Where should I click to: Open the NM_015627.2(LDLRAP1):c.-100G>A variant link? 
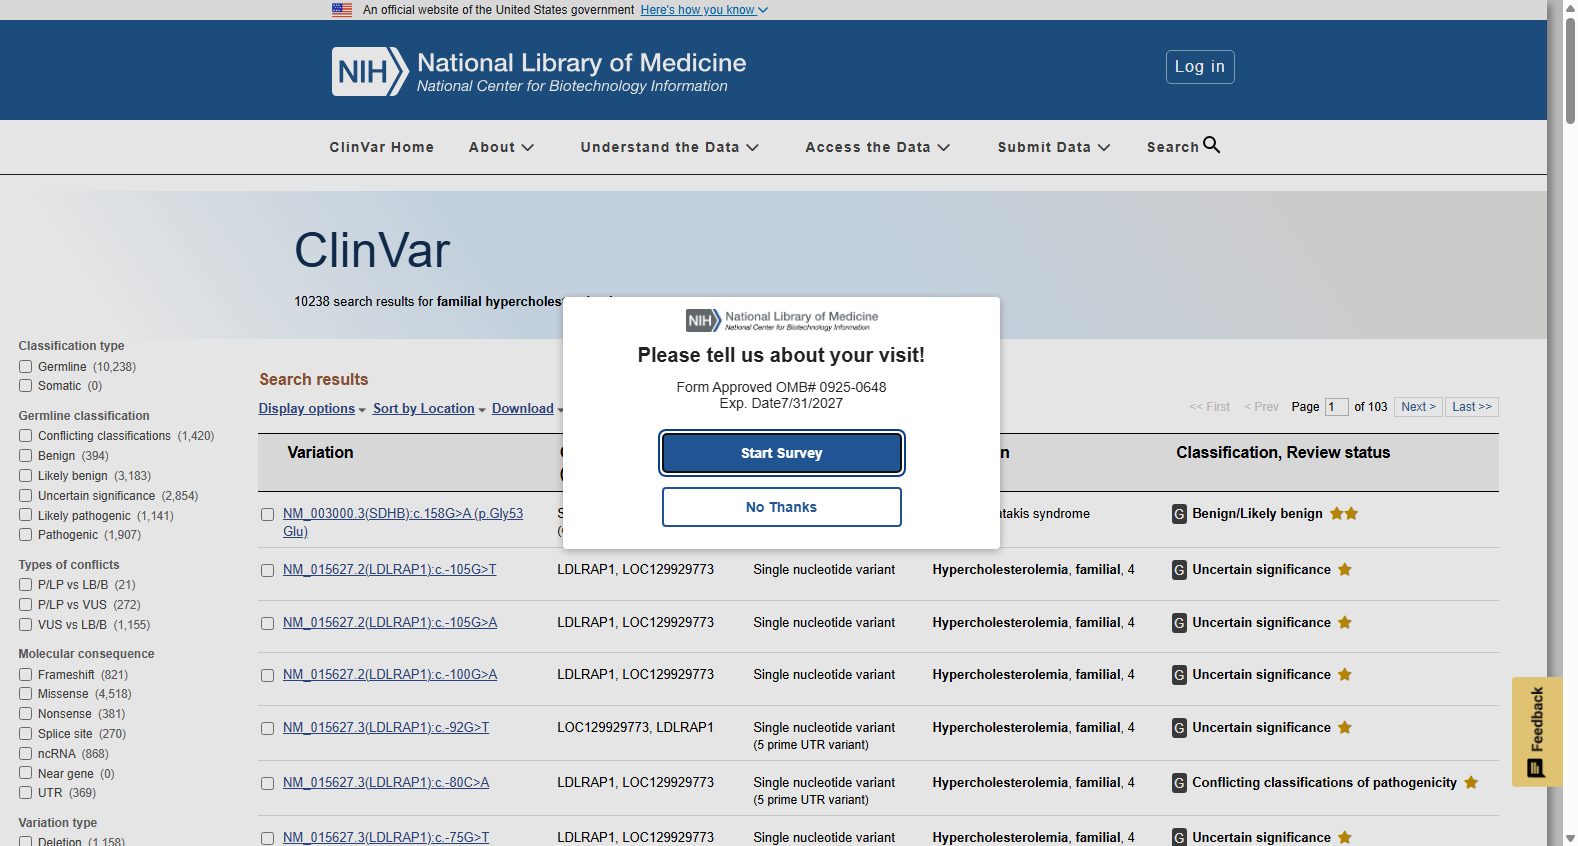coord(390,675)
